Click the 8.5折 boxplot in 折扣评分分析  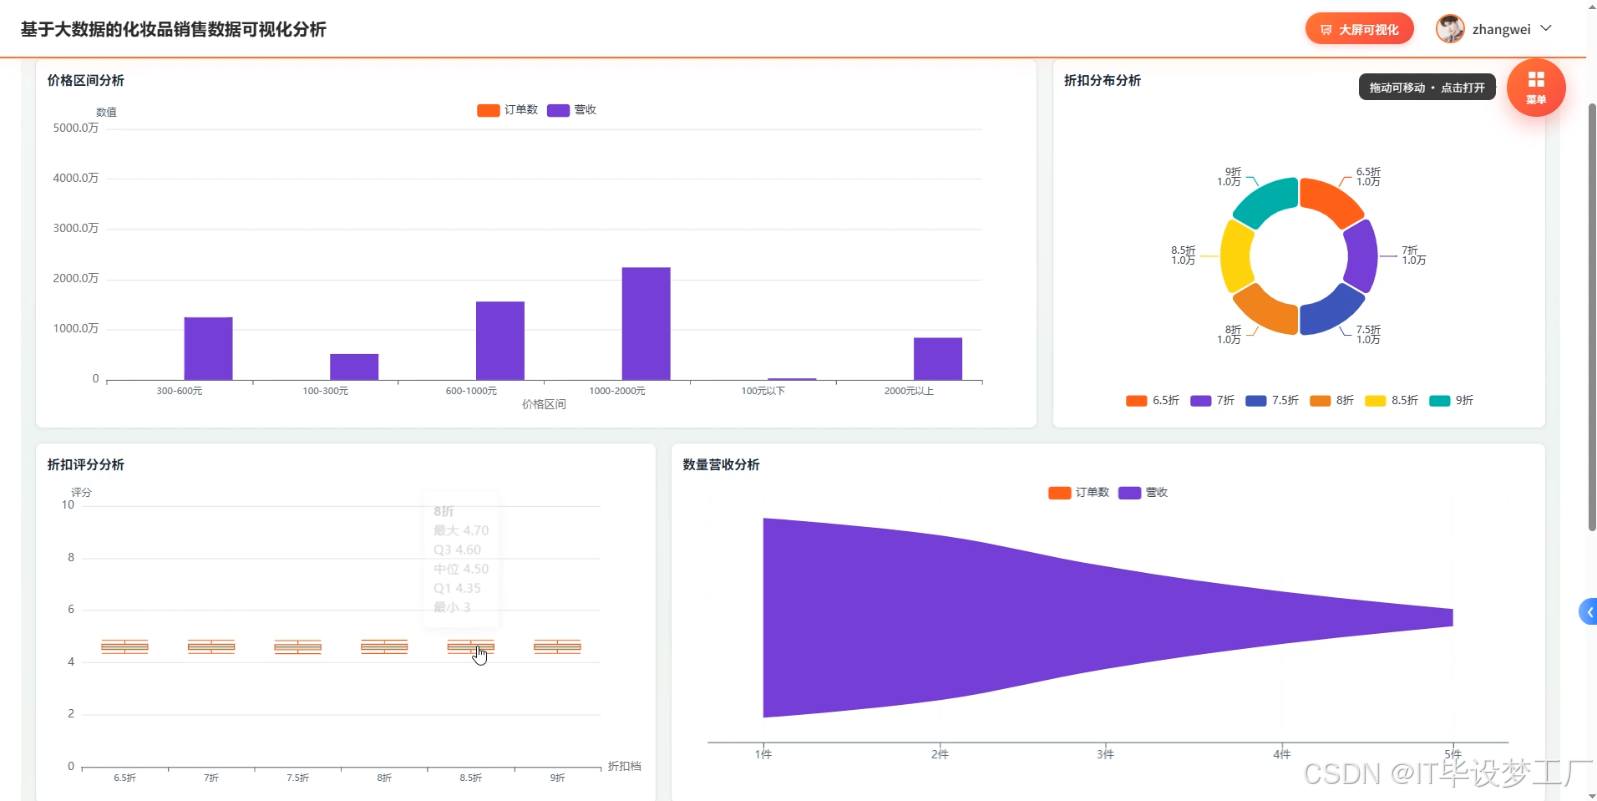coord(471,646)
